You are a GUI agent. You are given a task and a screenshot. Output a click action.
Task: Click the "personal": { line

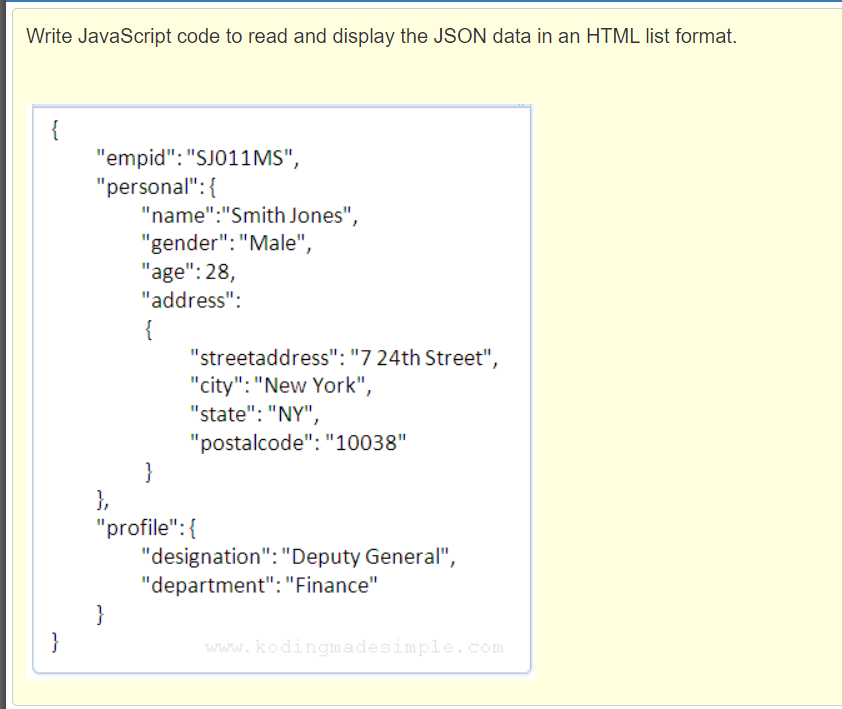coord(156,187)
